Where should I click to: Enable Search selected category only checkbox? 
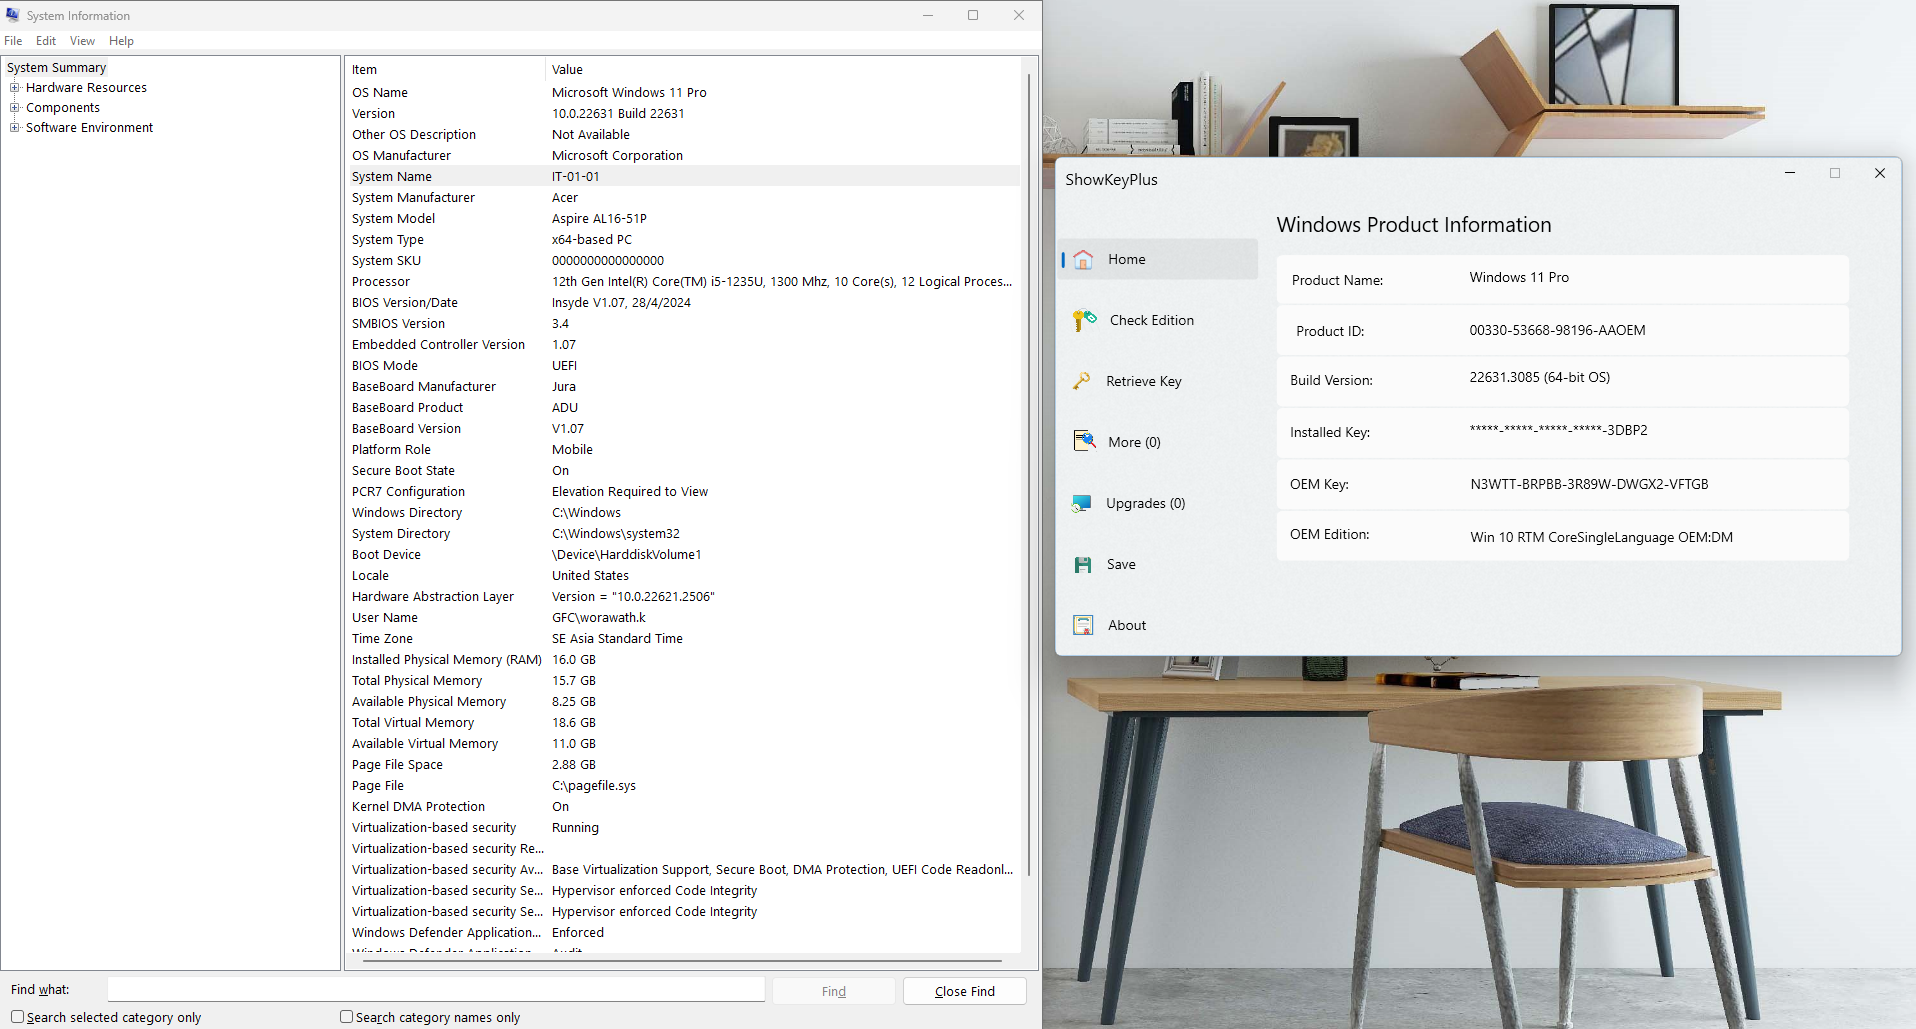(17, 1017)
